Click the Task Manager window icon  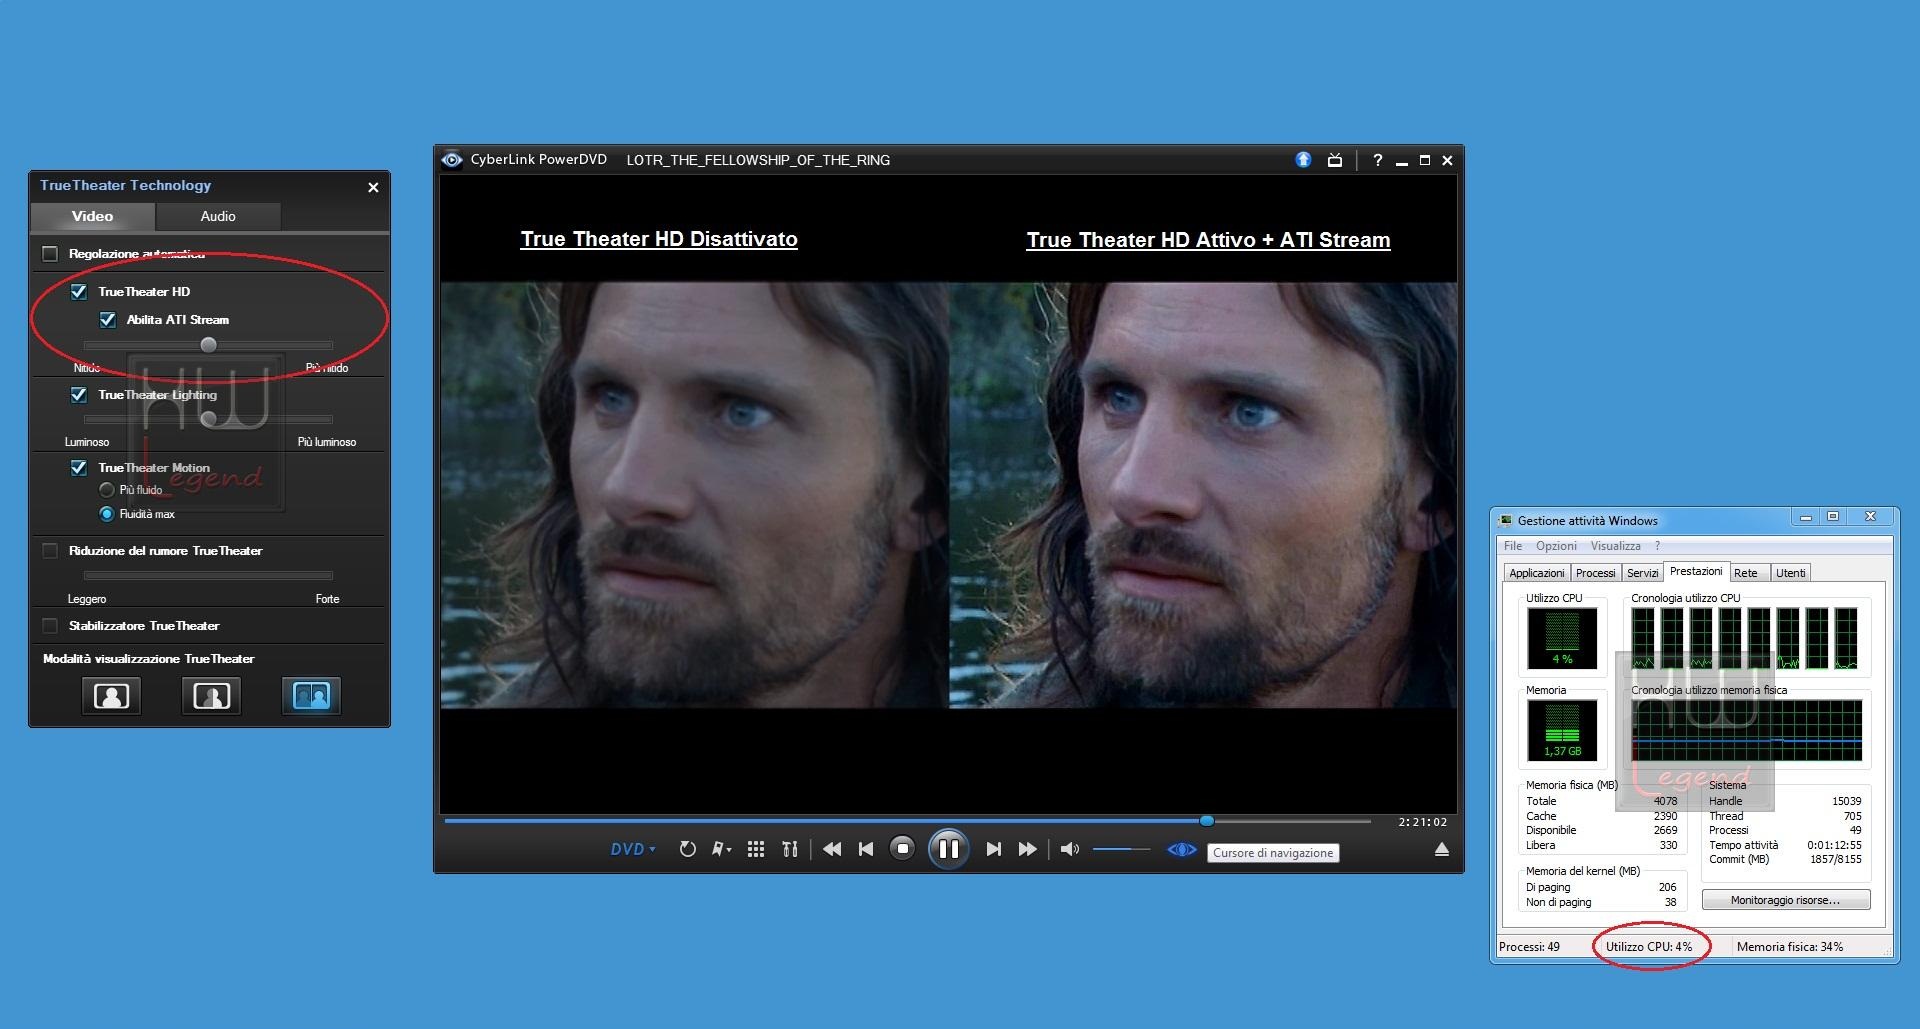pos(1506,520)
